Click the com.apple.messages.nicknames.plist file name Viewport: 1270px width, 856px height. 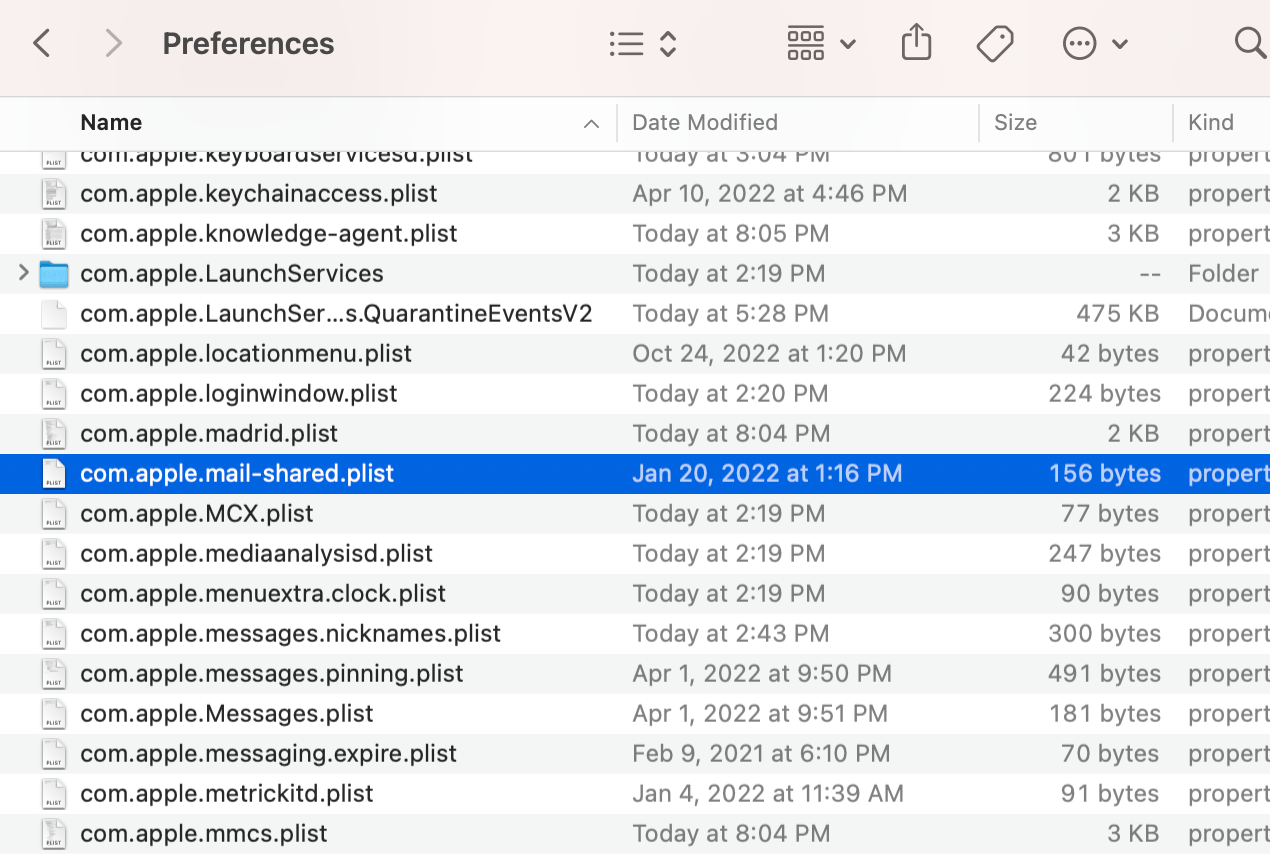point(291,633)
